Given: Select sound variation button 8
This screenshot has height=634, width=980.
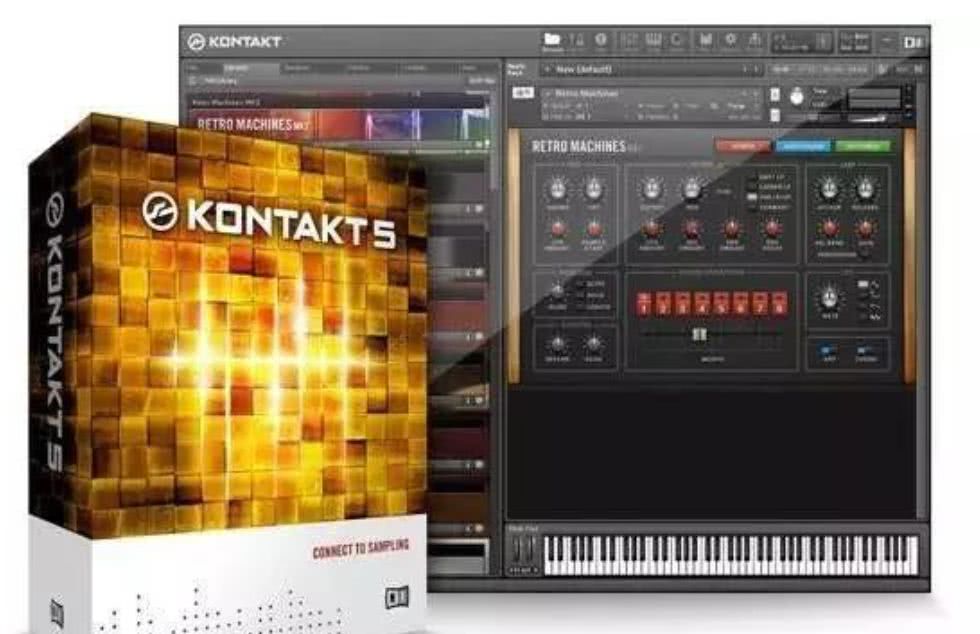Looking at the screenshot, I should click(x=779, y=303).
